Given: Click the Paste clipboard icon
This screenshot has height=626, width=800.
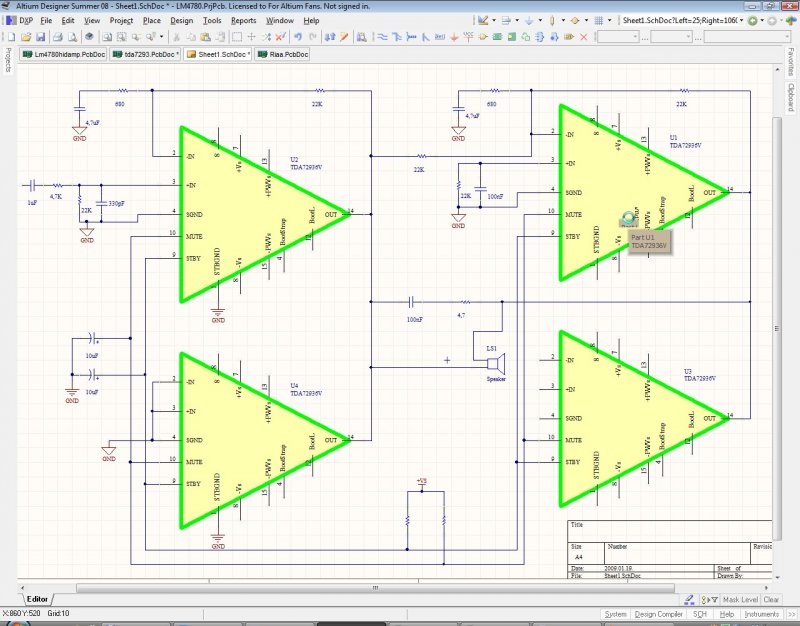Looking at the screenshot, I should [x=205, y=37].
